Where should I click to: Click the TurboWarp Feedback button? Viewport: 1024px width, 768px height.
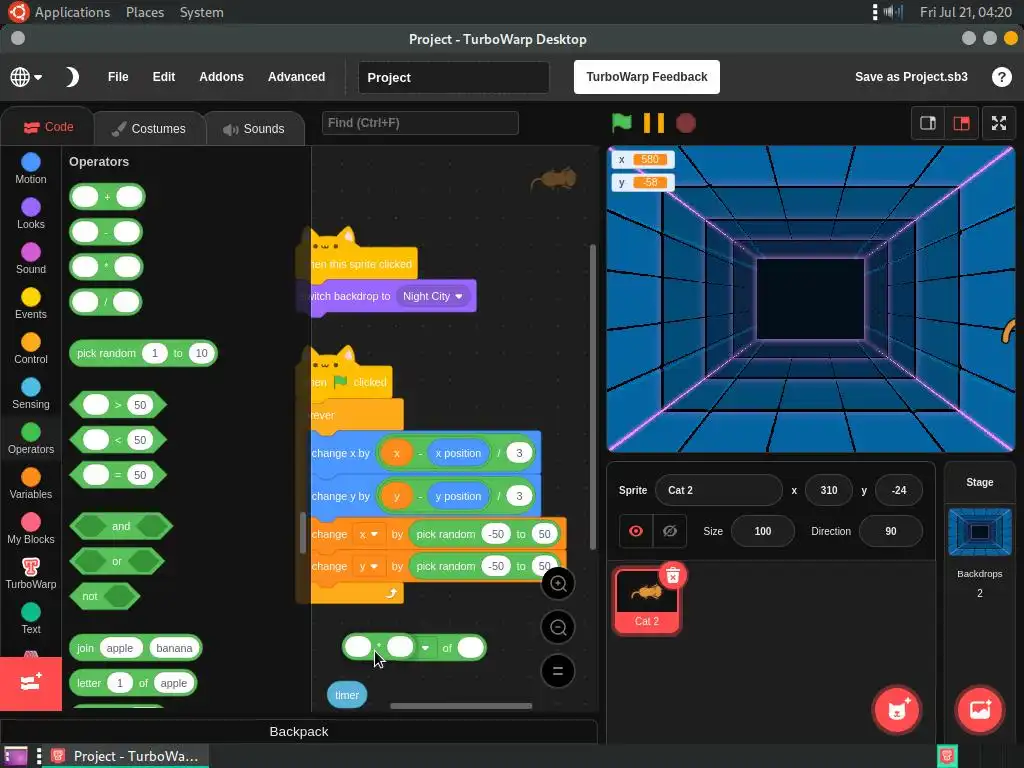pyautogui.click(x=647, y=77)
